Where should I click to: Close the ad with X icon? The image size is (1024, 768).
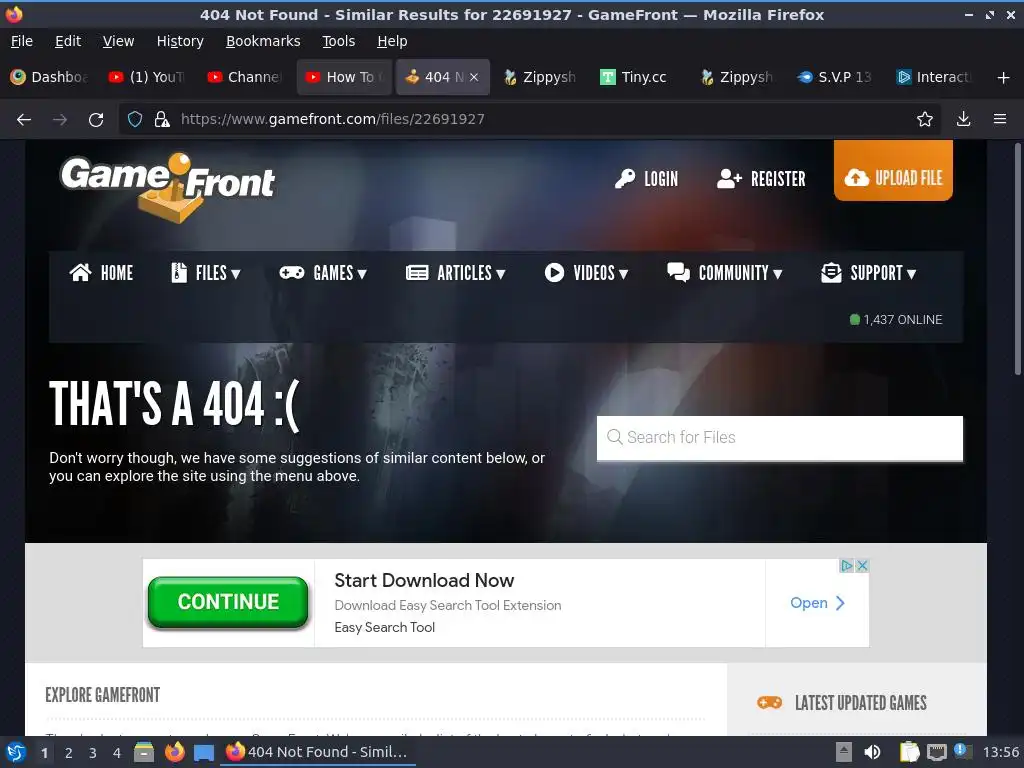tap(862, 566)
